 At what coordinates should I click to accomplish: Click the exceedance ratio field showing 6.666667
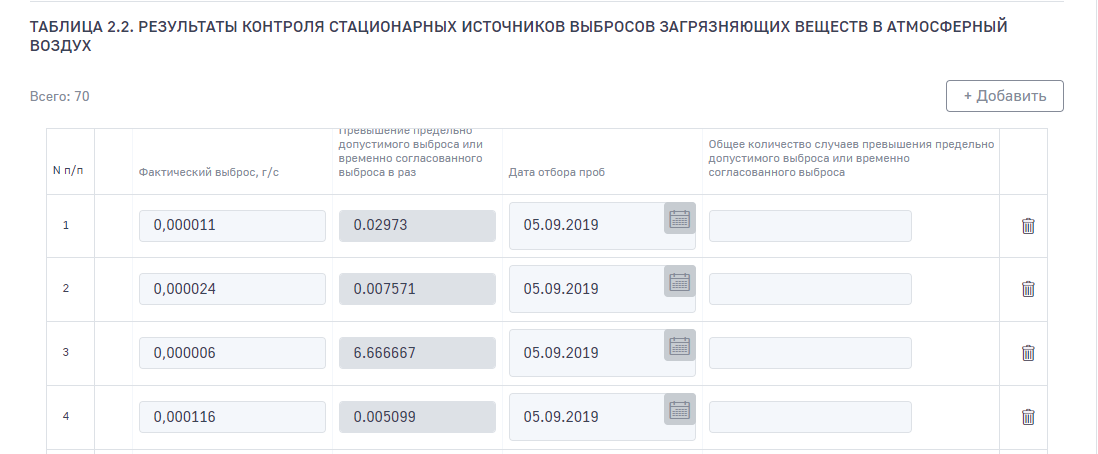tap(417, 353)
